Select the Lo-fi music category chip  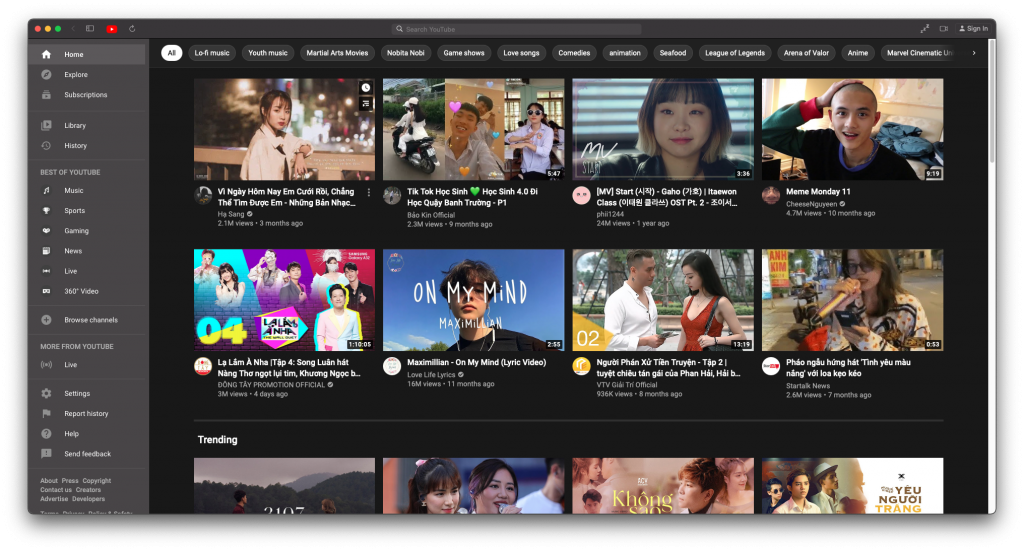coord(212,53)
